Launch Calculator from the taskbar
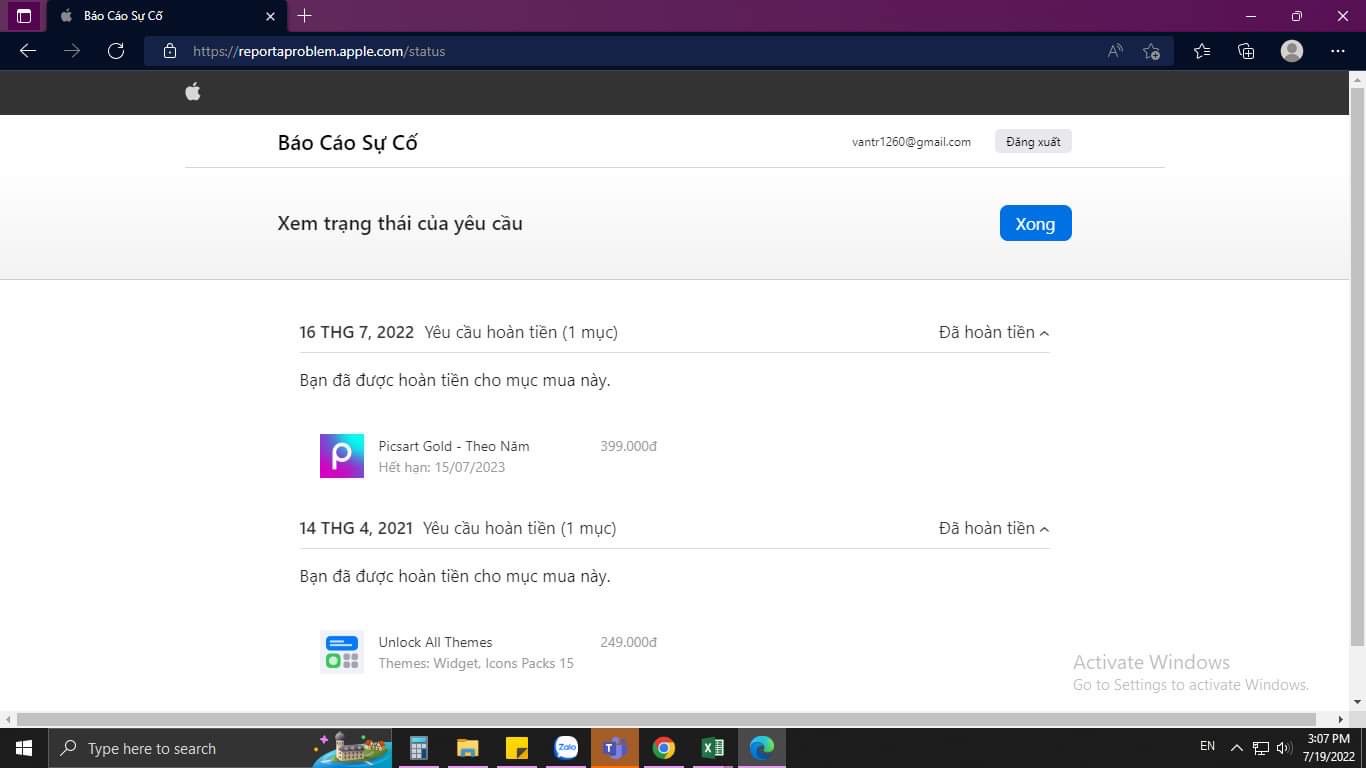This screenshot has width=1366, height=768. tap(418, 748)
